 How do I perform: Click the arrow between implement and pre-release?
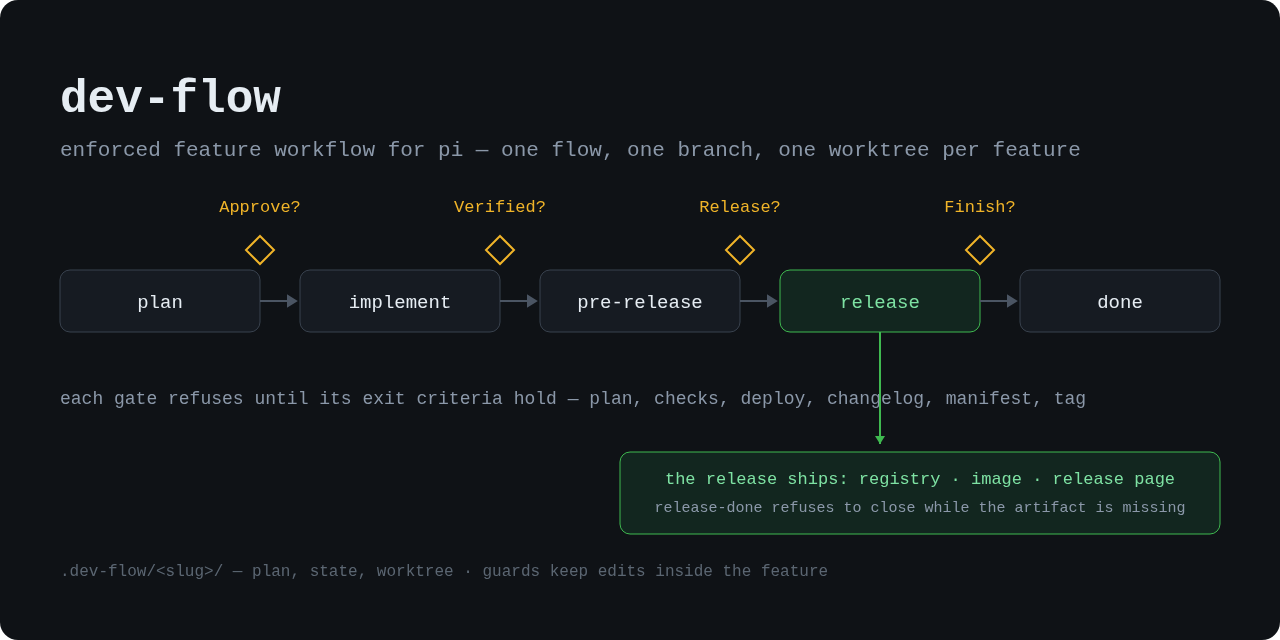[519, 301]
